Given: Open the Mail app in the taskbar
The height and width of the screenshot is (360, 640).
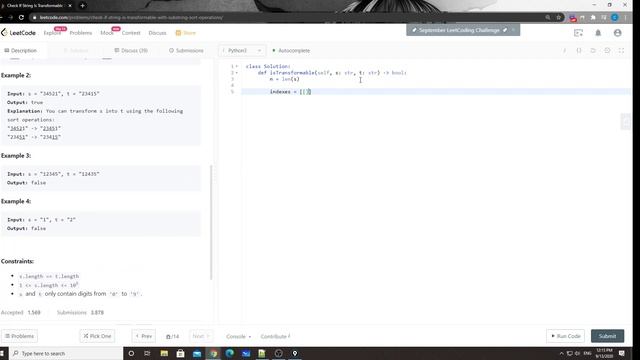Looking at the screenshot, I should [197, 353].
